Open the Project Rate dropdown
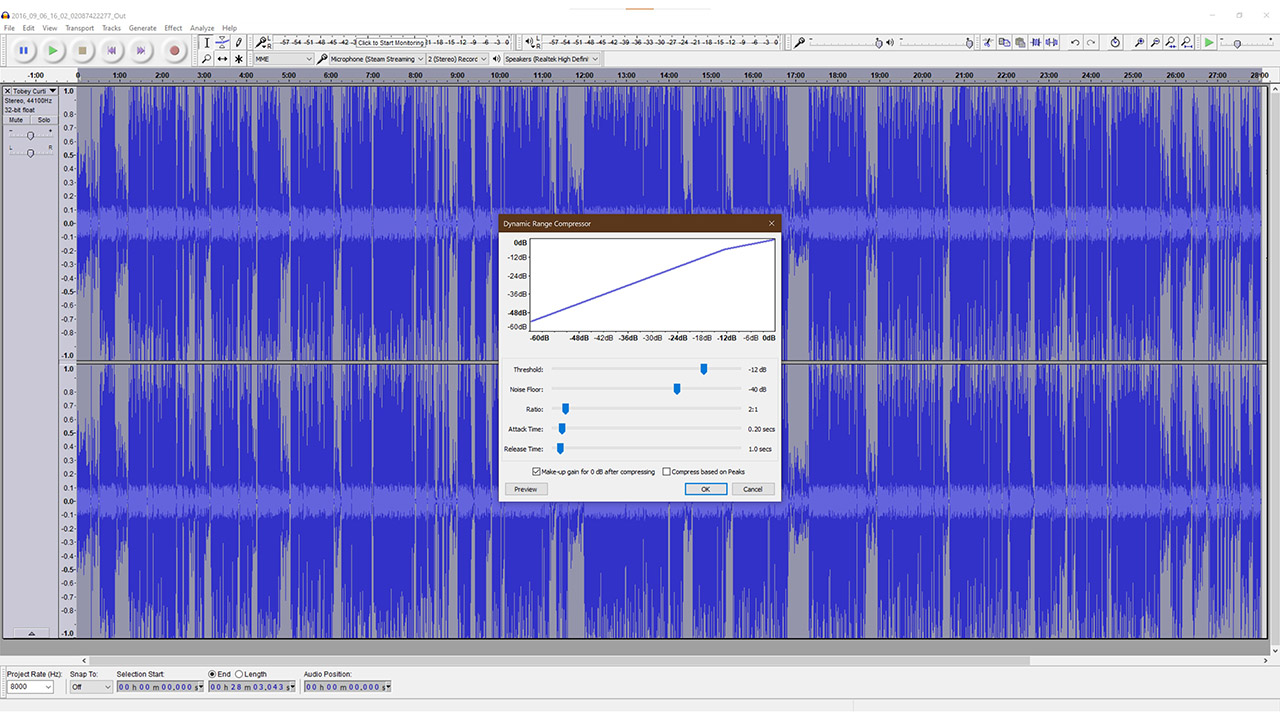Viewport: 1280px width, 720px height. [x=30, y=687]
